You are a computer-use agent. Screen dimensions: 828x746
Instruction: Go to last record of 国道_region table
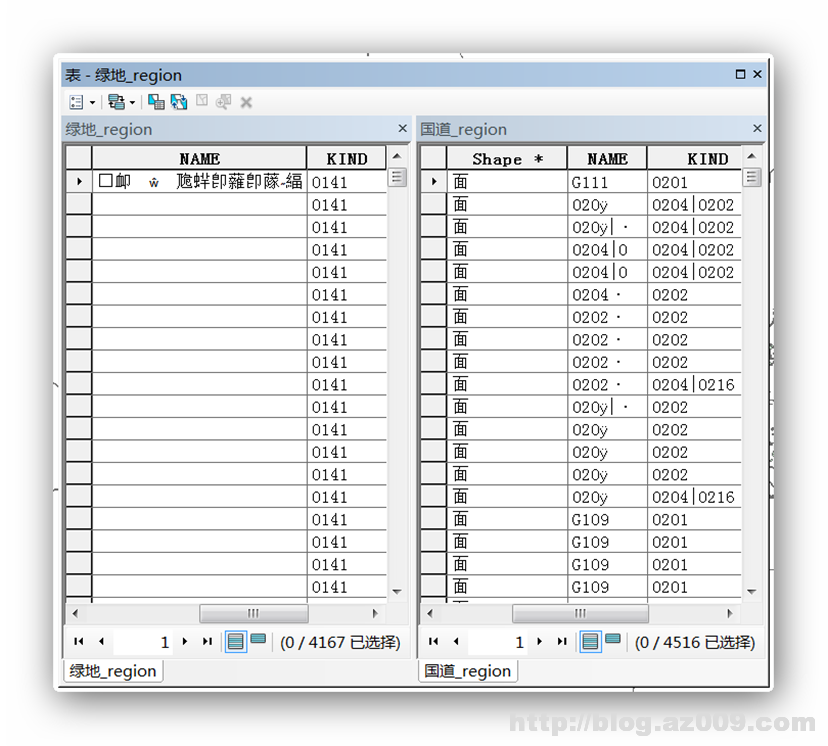[560, 642]
